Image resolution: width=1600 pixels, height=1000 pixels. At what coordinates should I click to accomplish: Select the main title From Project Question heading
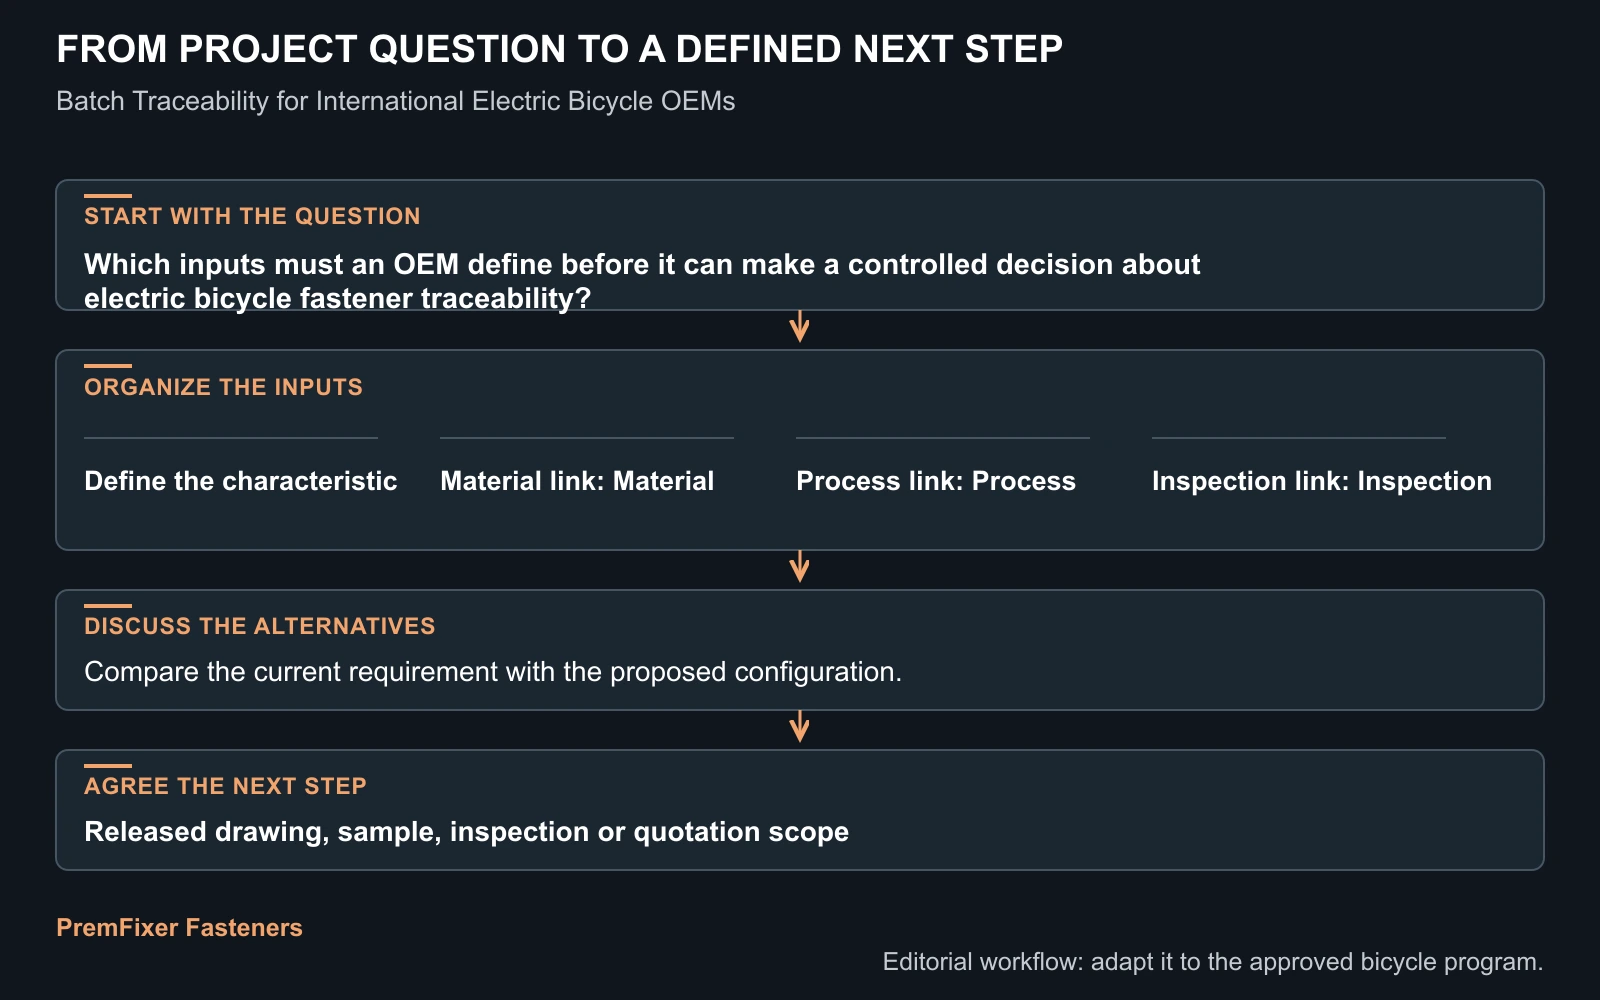click(x=559, y=49)
